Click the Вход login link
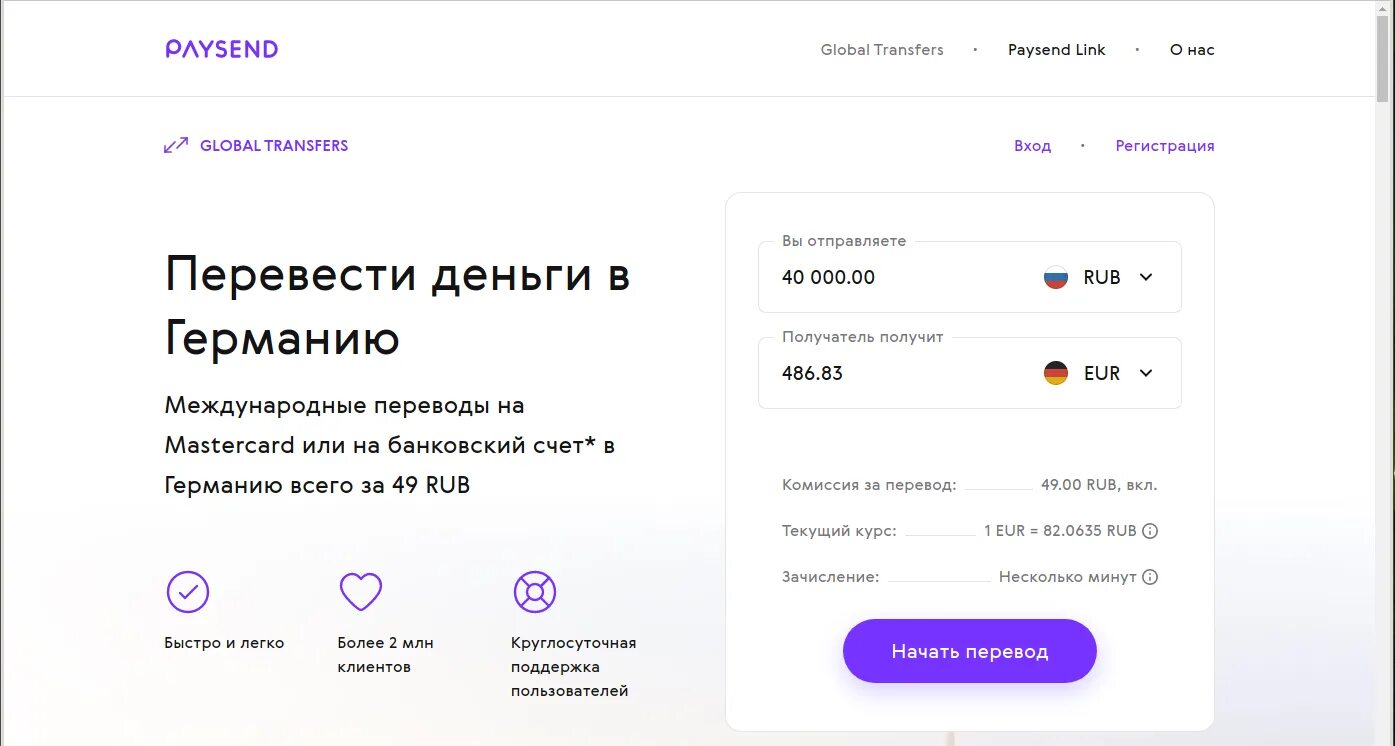Viewport: 1395px width, 746px height. coord(1033,146)
